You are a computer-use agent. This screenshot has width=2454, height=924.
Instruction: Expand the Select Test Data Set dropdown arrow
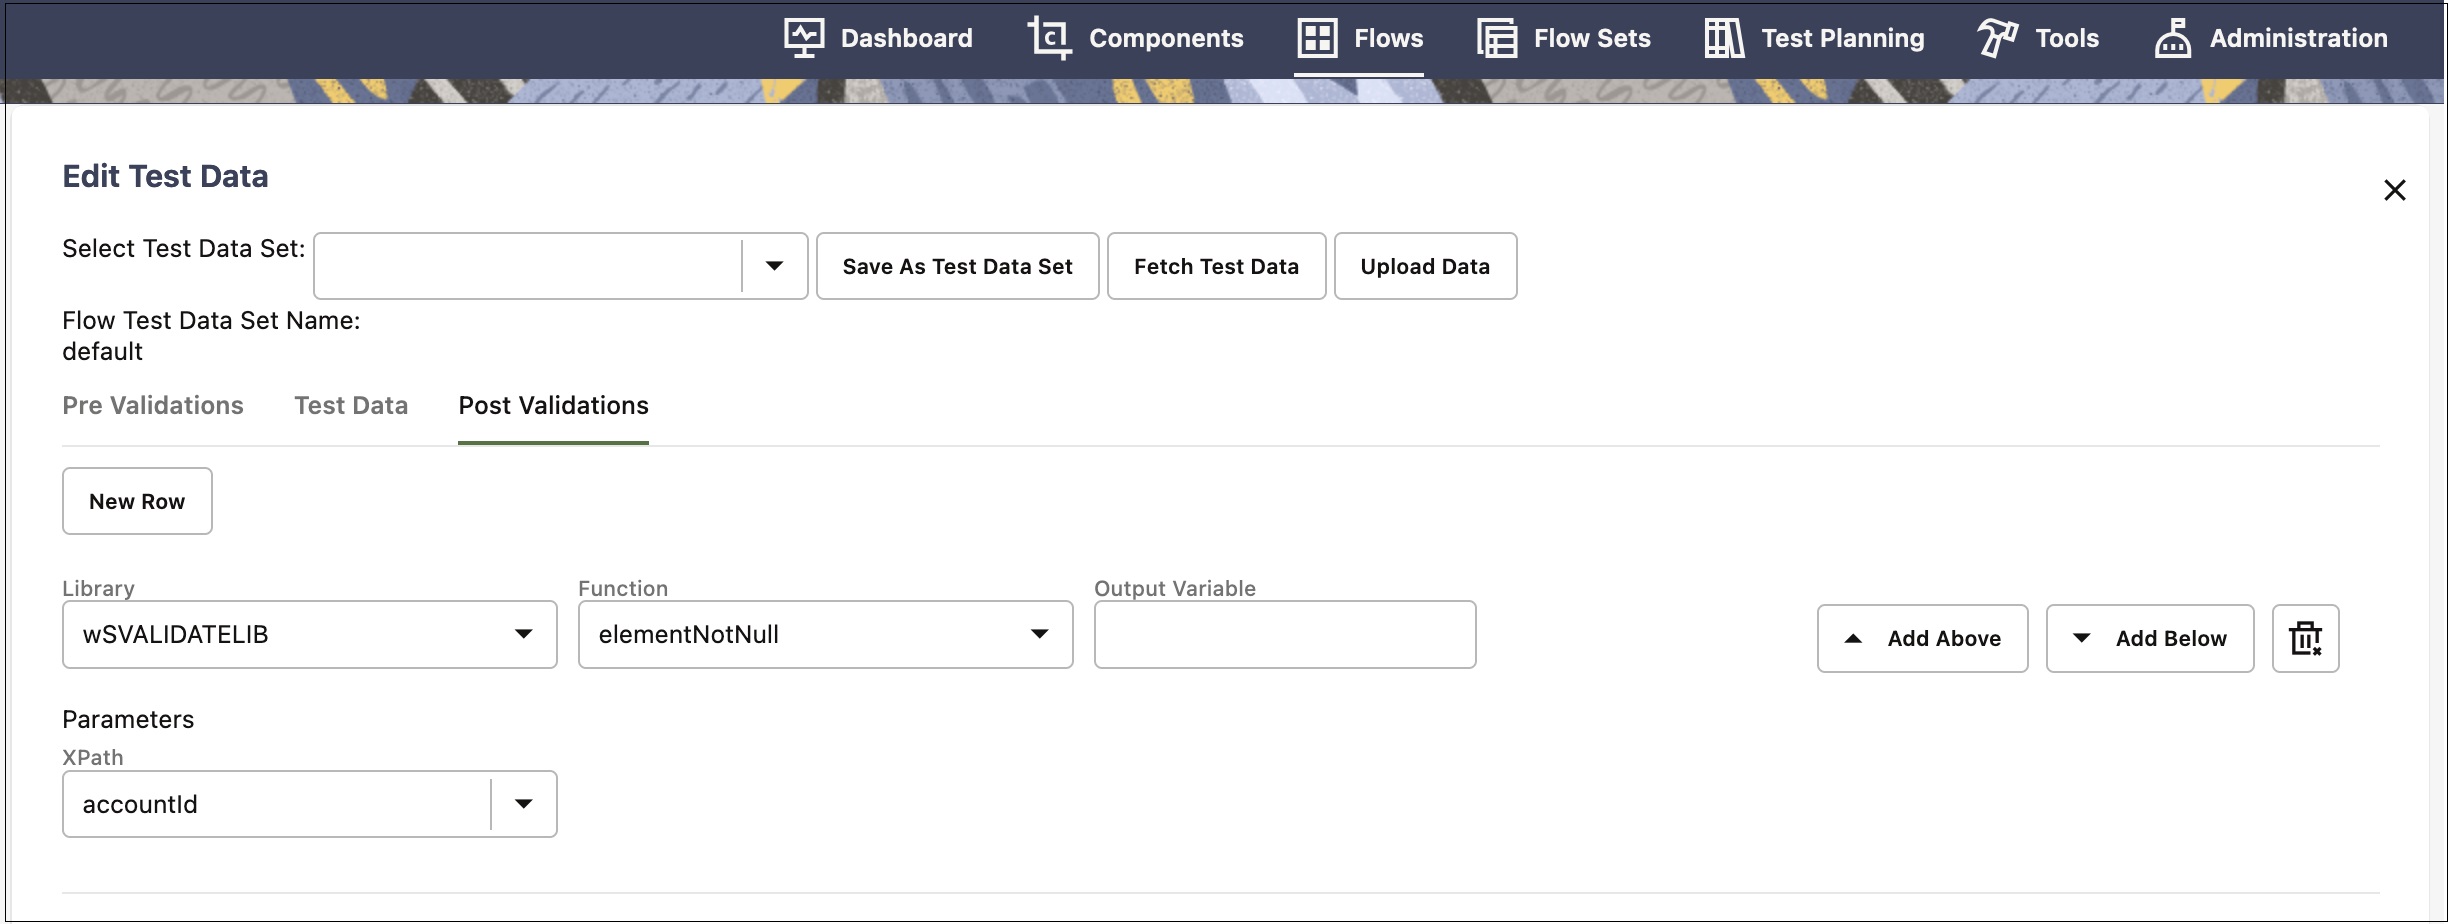click(774, 266)
